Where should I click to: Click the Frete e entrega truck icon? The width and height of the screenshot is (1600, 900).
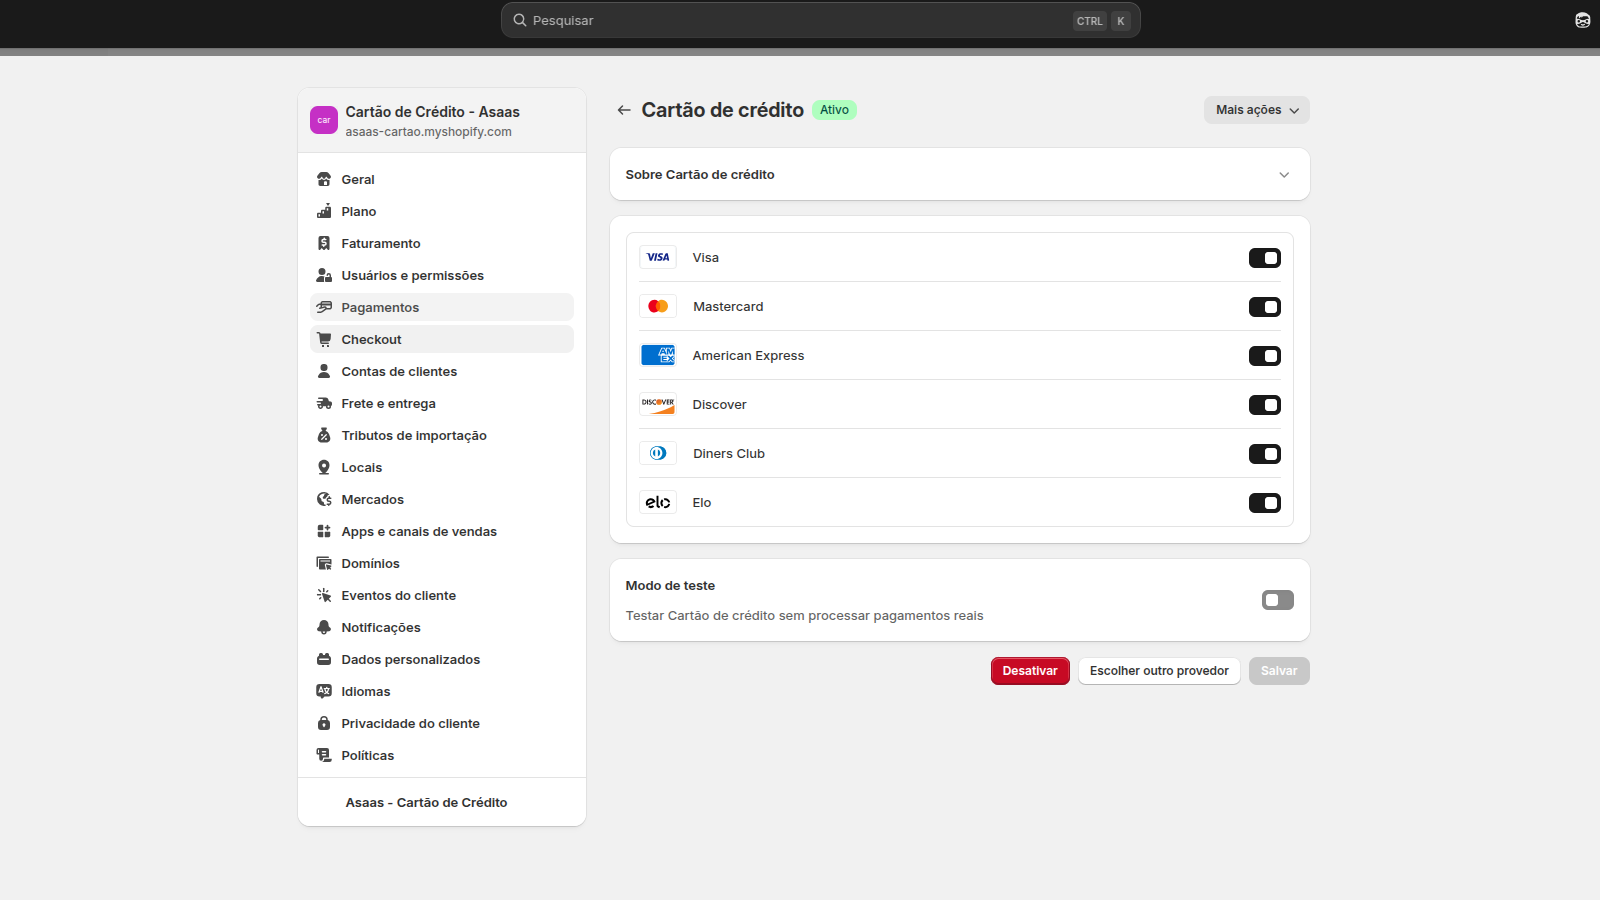(324, 403)
